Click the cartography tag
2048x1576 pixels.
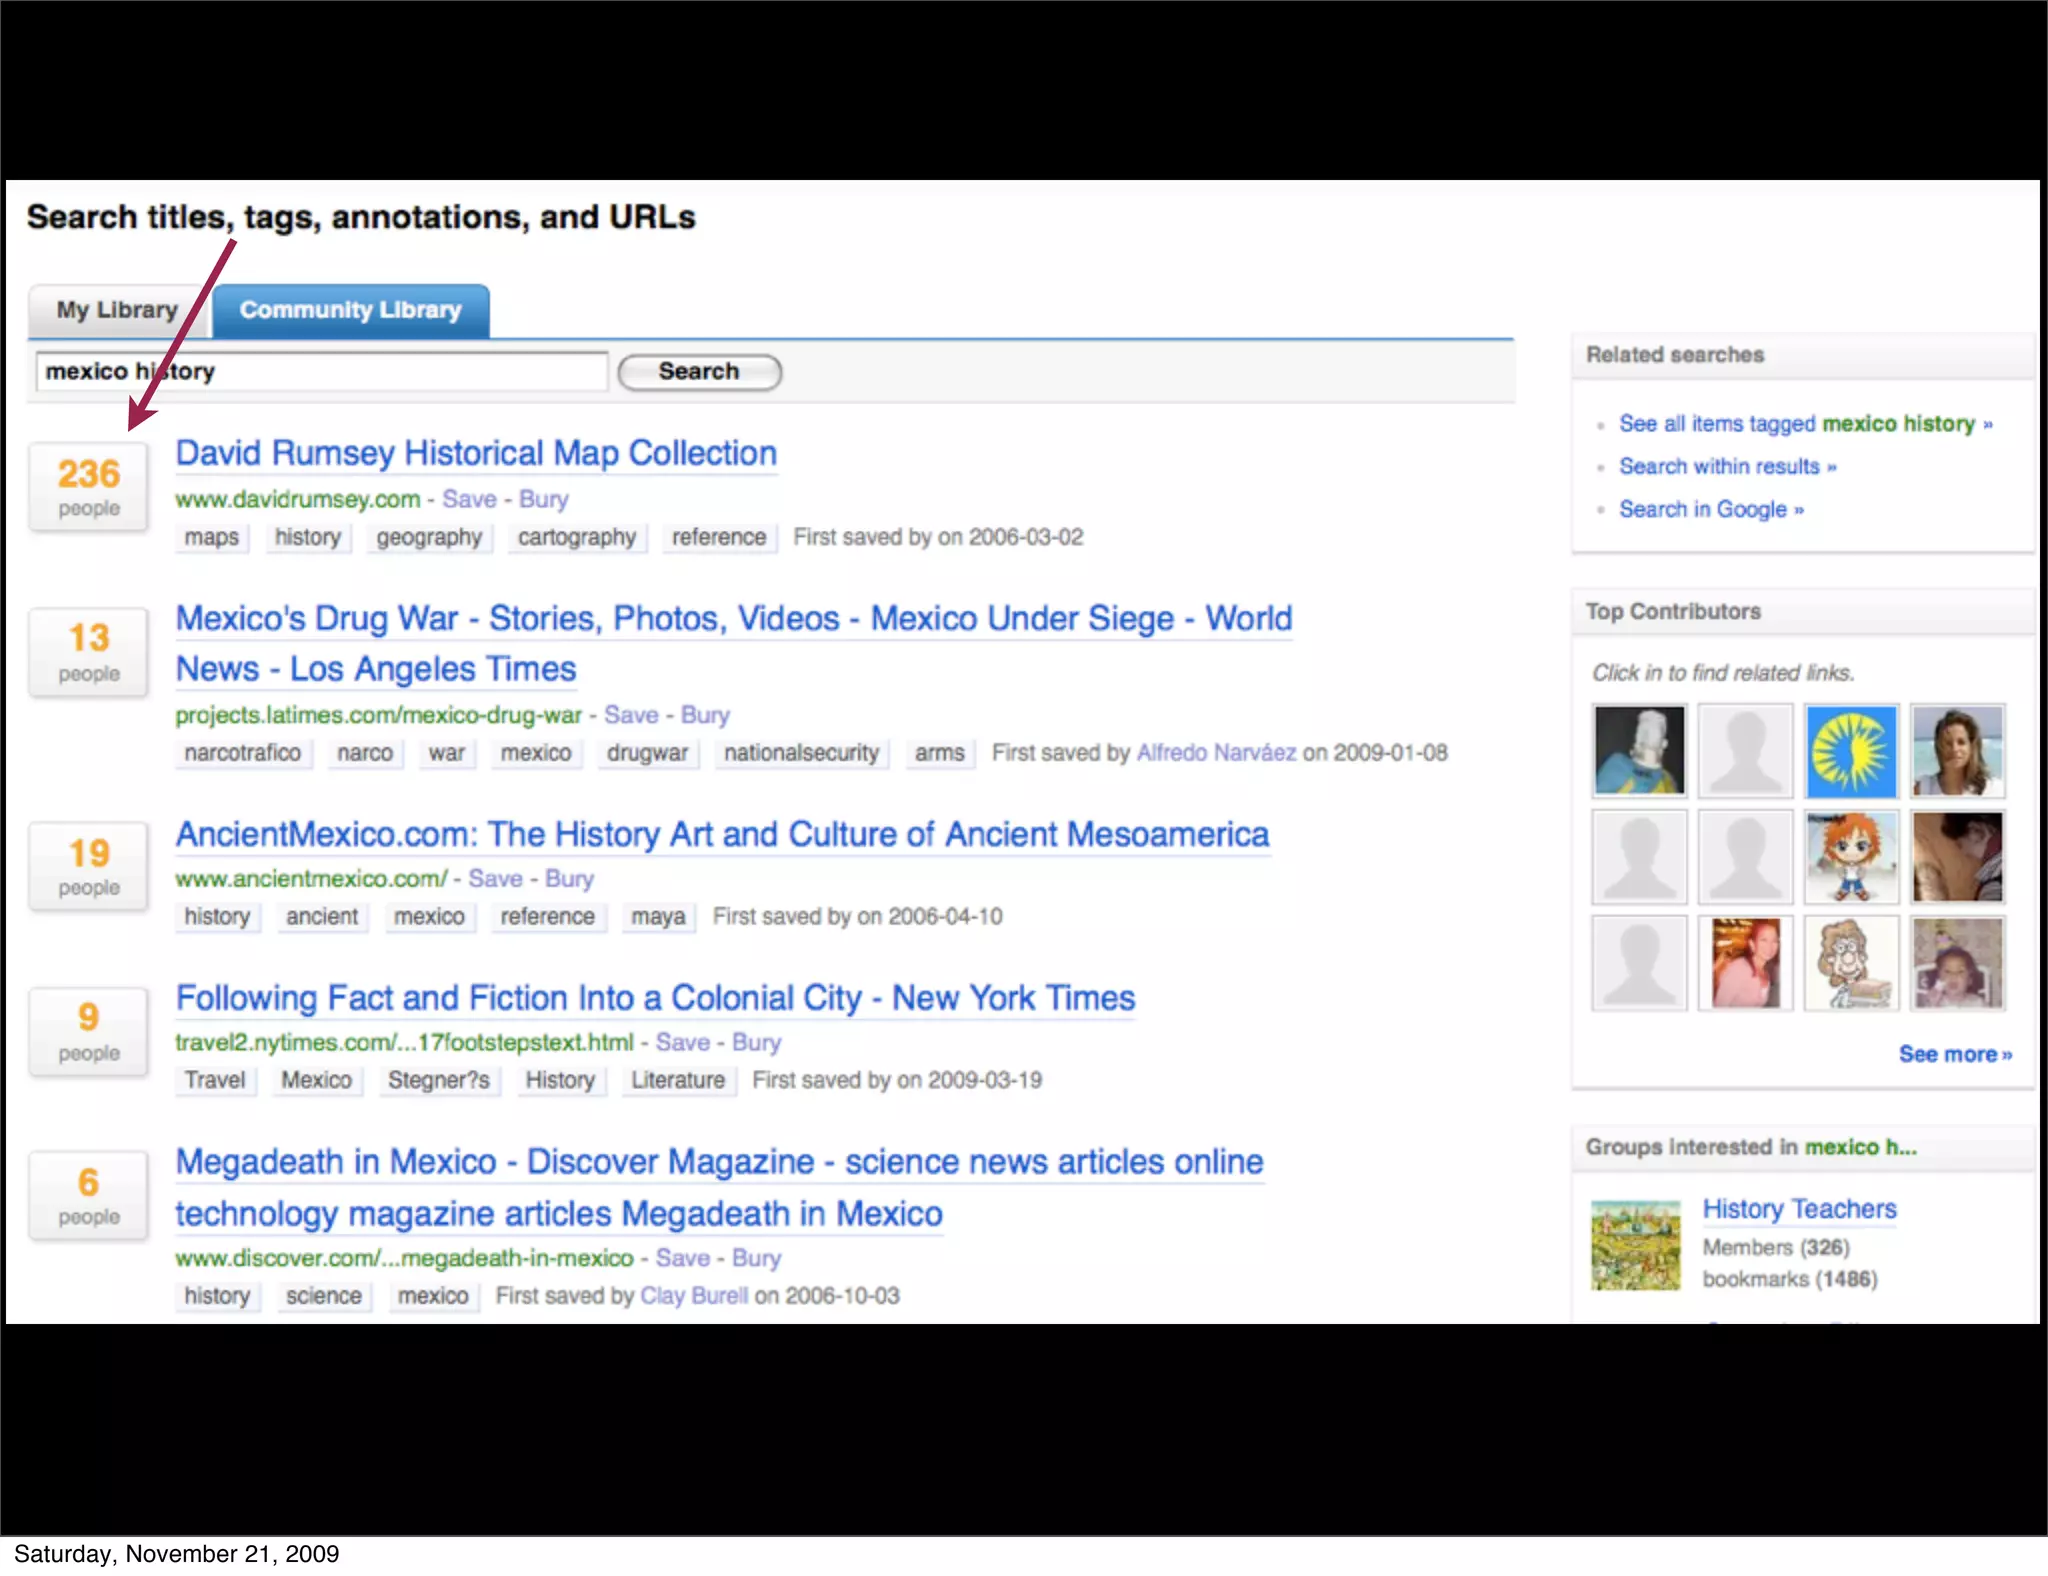pos(577,537)
